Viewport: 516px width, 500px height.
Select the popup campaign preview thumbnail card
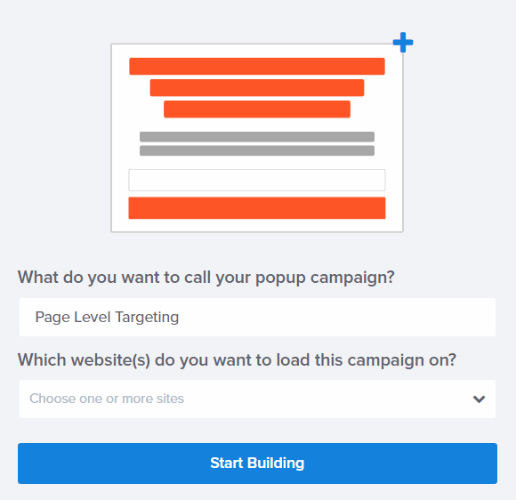pyautogui.click(x=257, y=138)
